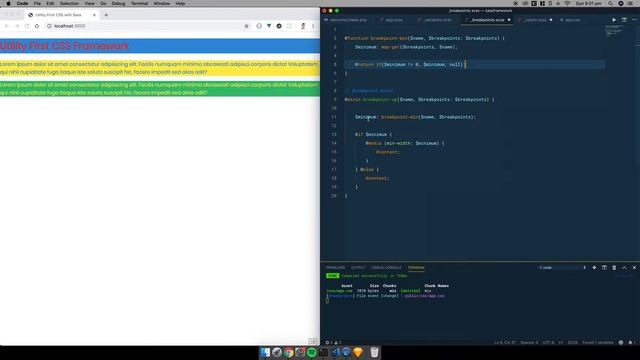Click the browser forward arrow
This screenshot has height=360, width=640.
tap(17, 26)
